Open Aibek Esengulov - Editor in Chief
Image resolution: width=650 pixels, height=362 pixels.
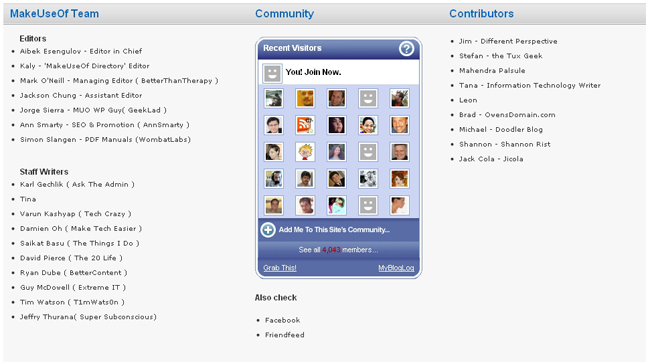tap(81, 51)
